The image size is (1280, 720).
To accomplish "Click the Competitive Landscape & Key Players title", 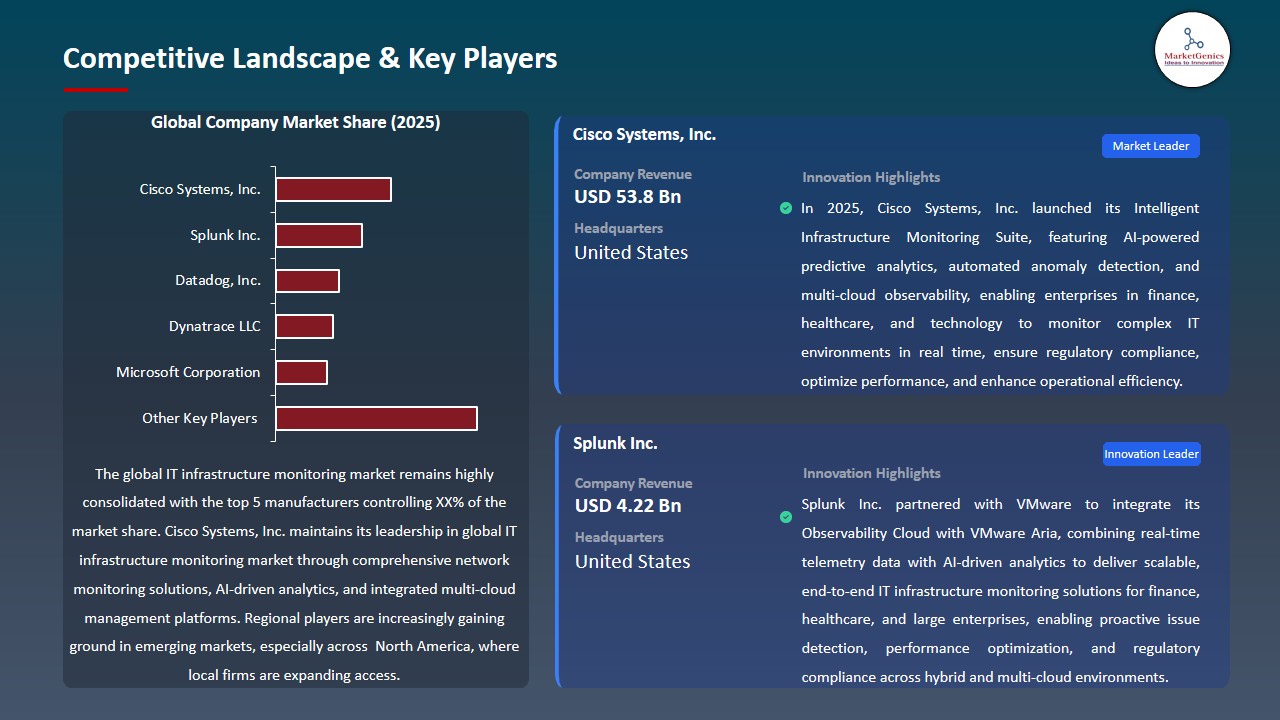I will click(310, 58).
